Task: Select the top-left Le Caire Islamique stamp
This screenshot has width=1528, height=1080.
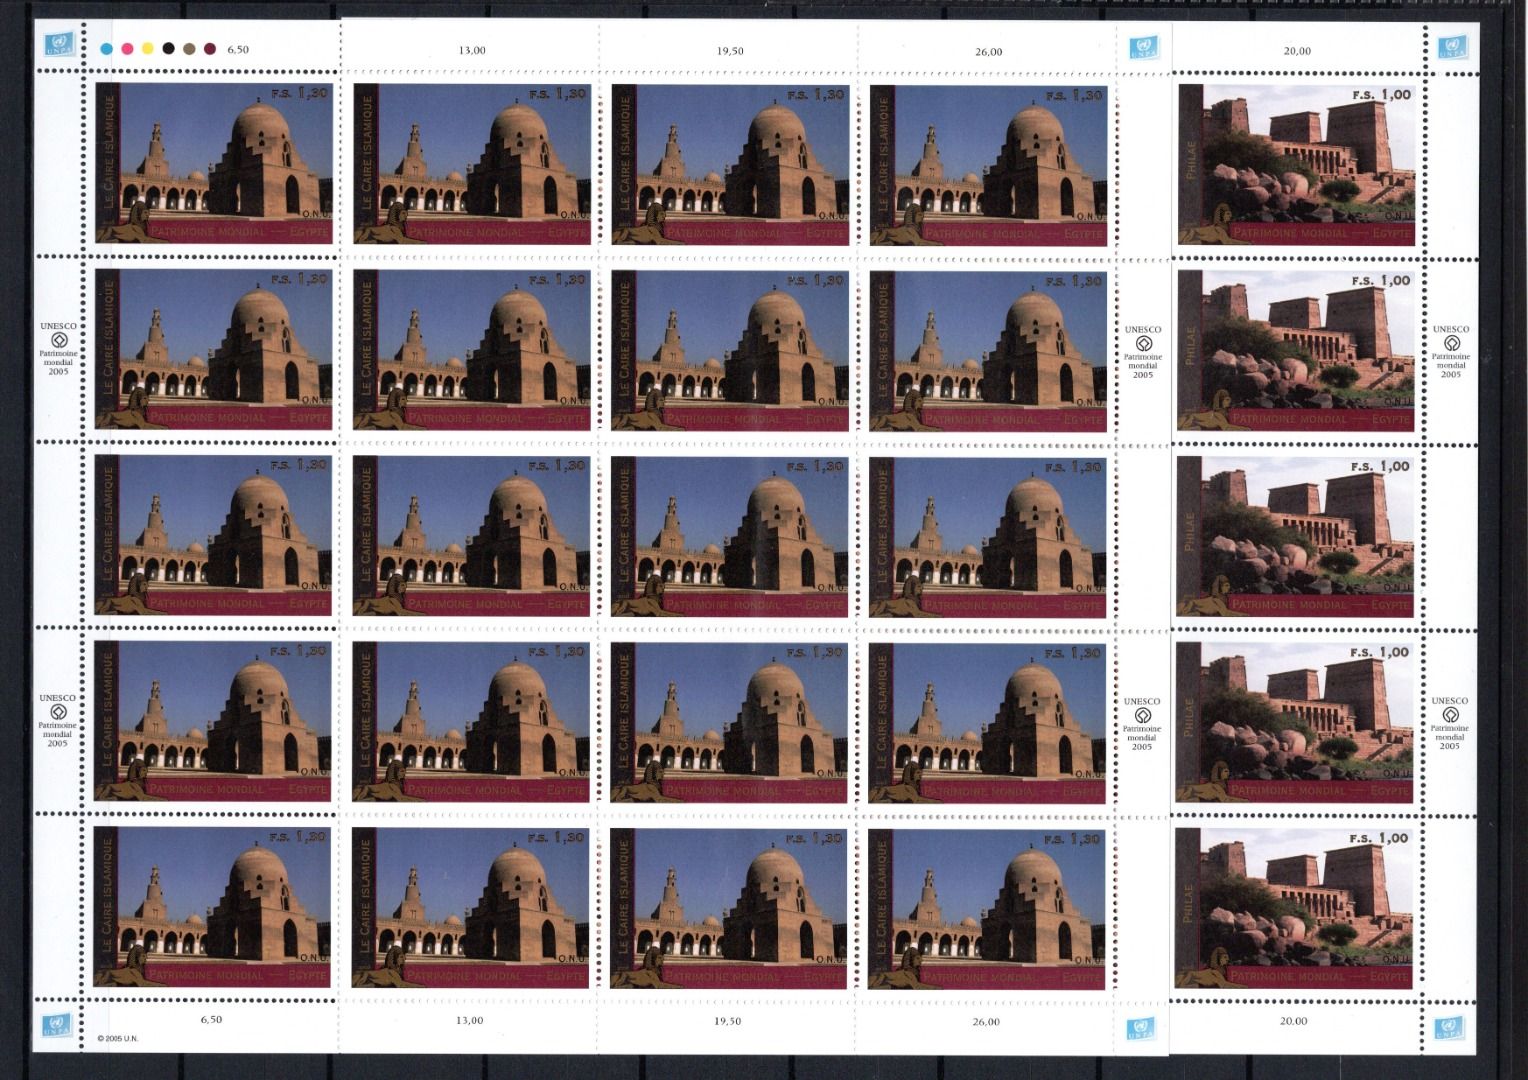Action: click(214, 163)
